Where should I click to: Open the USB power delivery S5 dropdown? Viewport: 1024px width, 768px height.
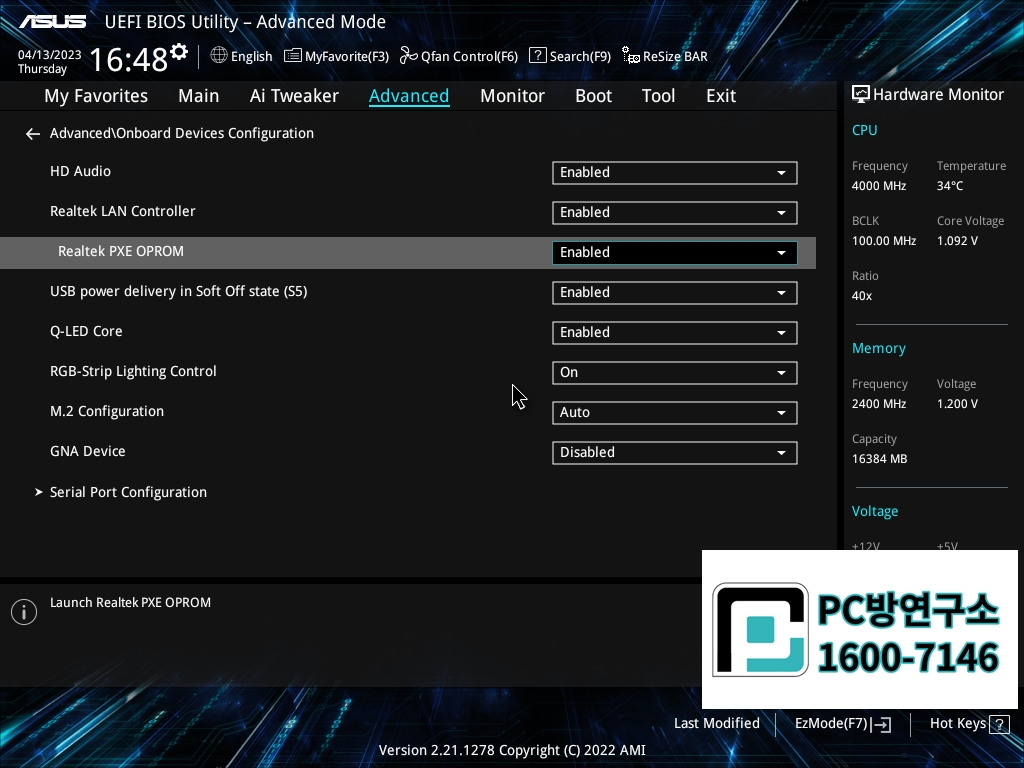tap(675, 293)
